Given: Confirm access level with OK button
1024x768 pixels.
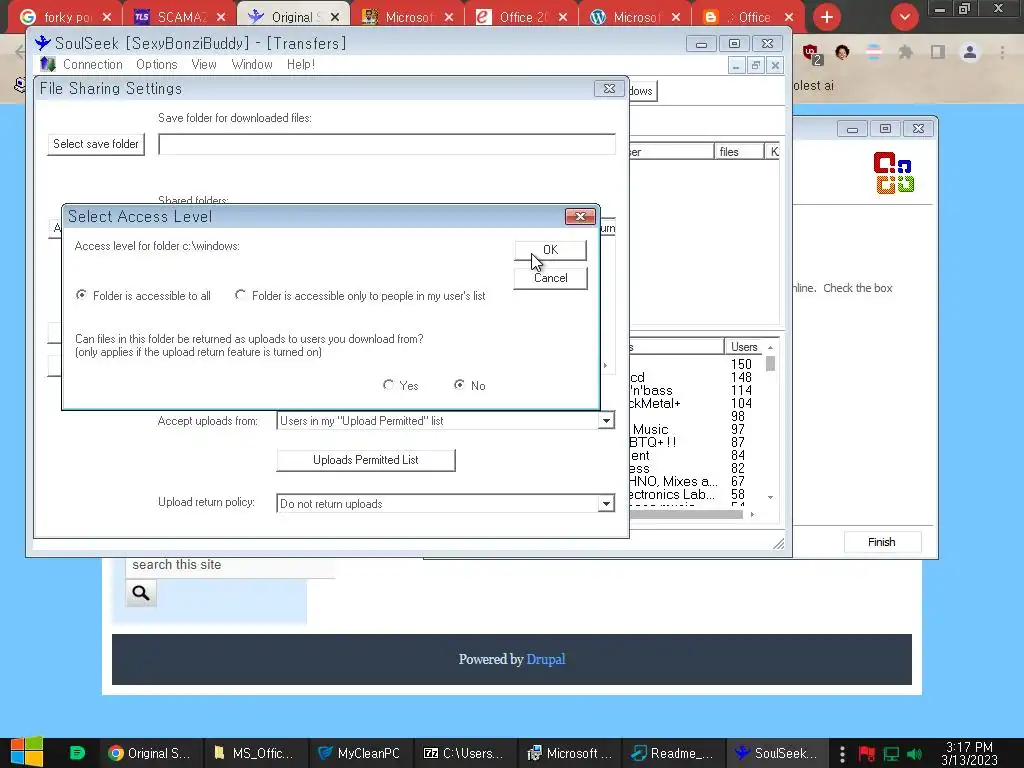Looking at the screenshot, I should click(550, 250).
